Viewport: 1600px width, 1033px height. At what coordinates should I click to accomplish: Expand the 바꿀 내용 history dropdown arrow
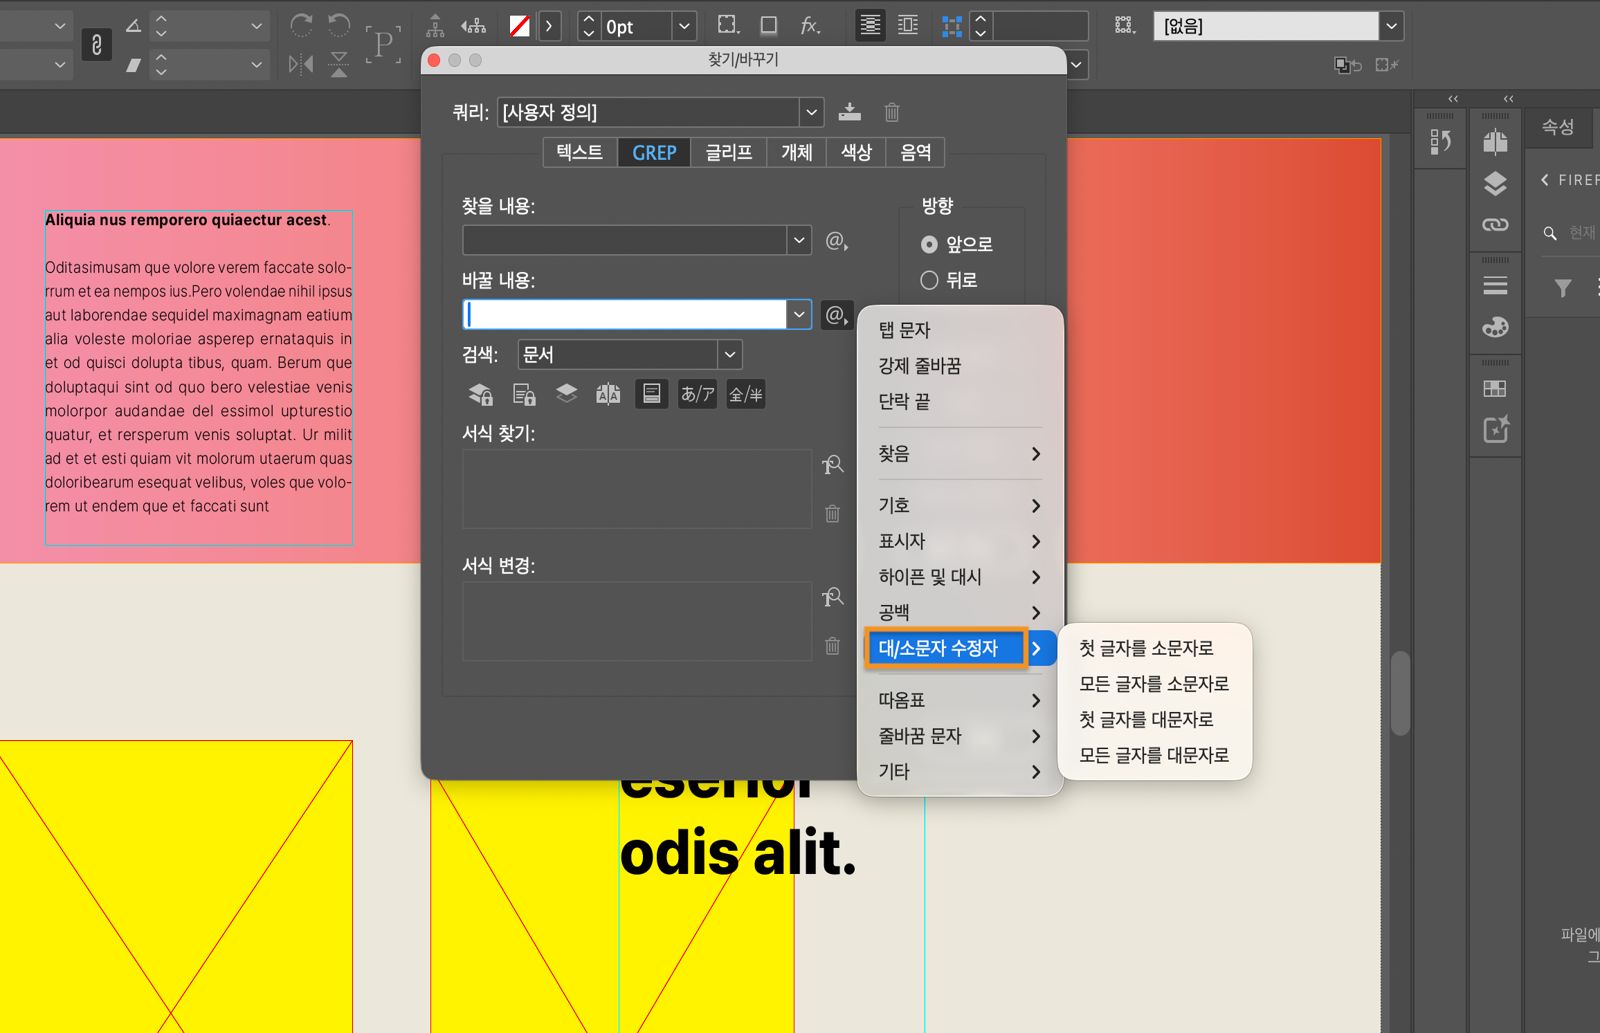tap(799, 314)
